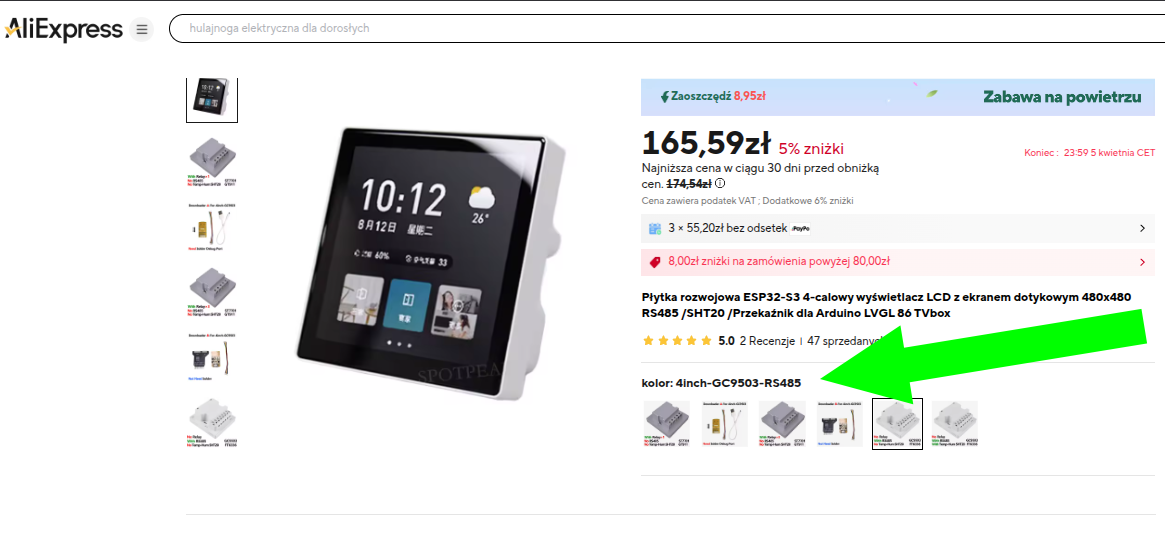This screenshot has width=1165, height=553.
Task: Choose the downloader cable kit variant swatch
Action: [724, 424]
